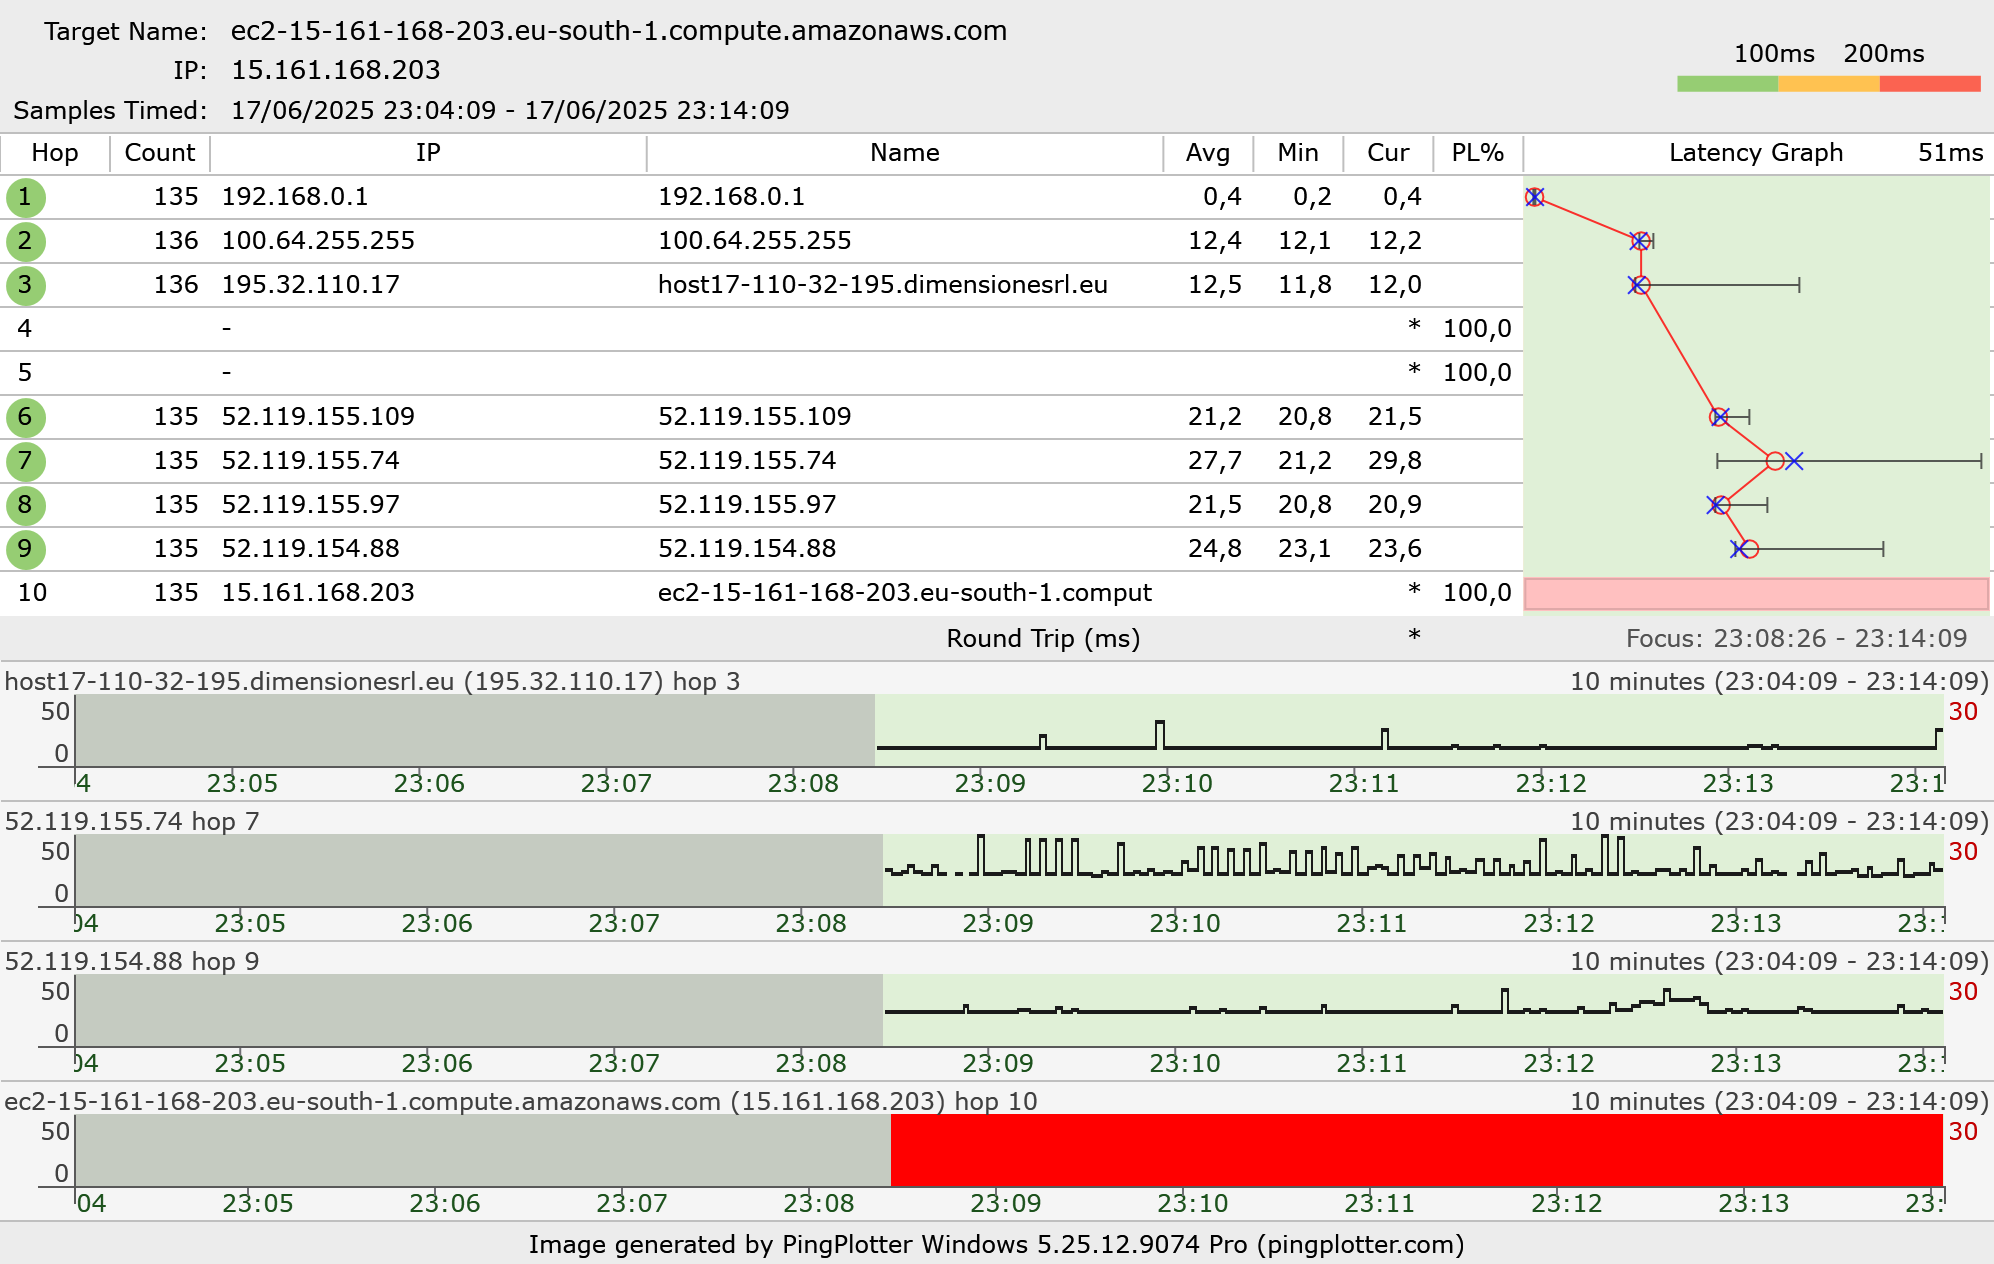This screenshot has height=1264, width=1994.
Task: Click the 23:10 time mark on hop 7 timeline
Action: 1185,922
